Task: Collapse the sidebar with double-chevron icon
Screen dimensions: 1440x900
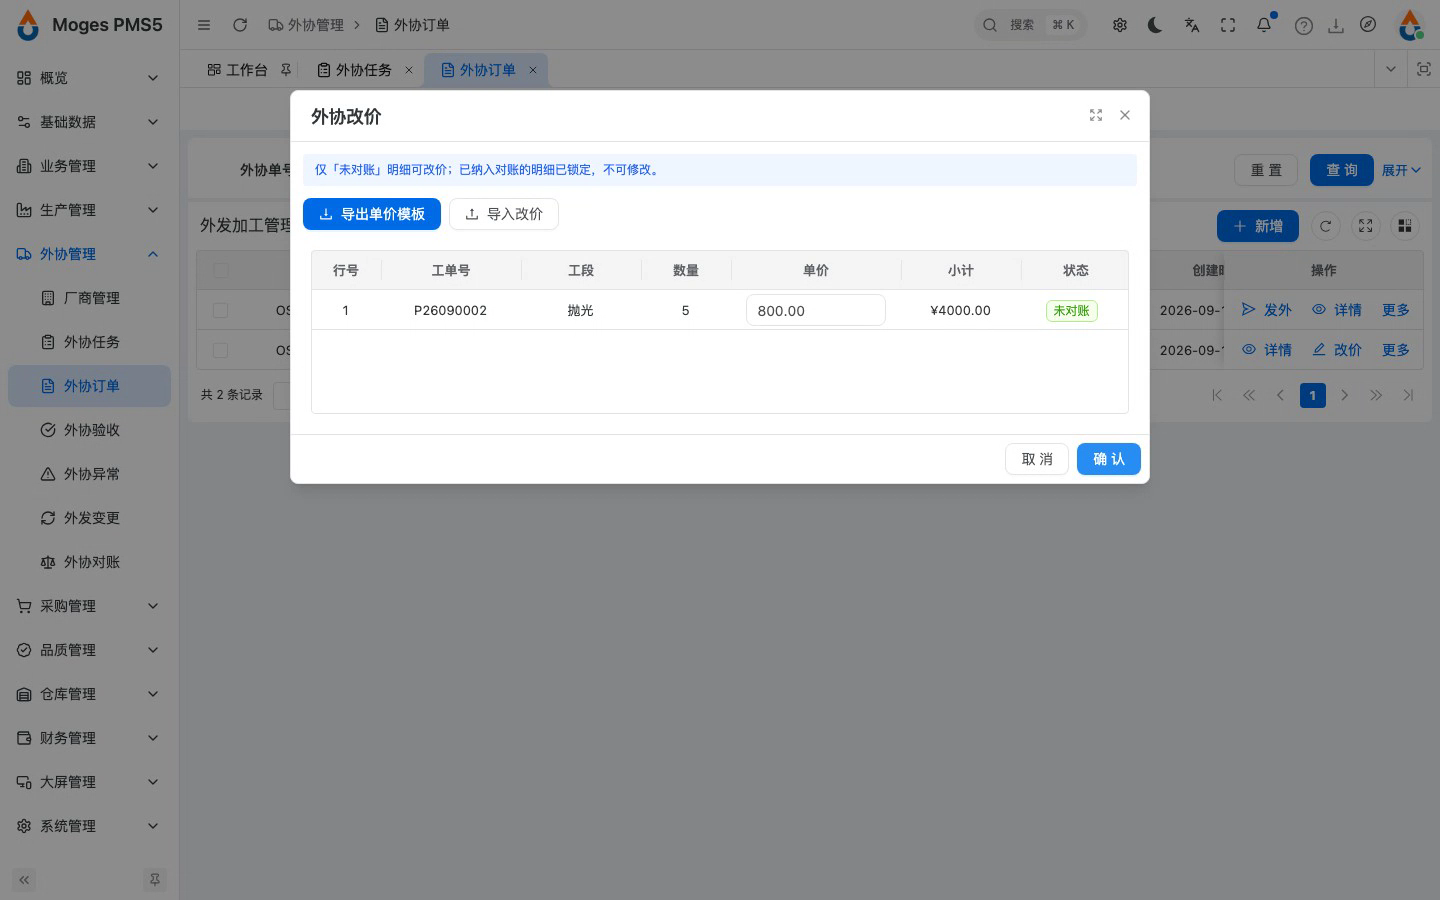Action: (x=24, y=880)
